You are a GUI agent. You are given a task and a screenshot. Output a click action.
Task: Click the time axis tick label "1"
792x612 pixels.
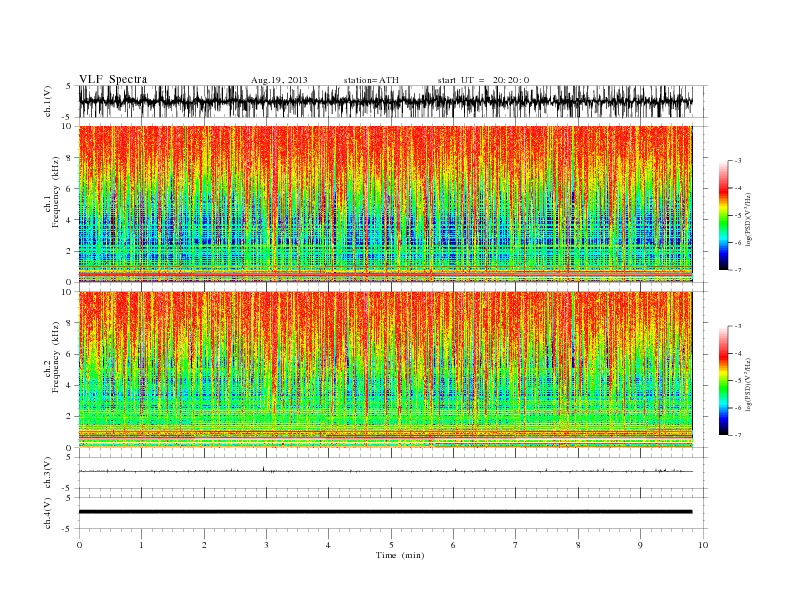coord(141,545)
